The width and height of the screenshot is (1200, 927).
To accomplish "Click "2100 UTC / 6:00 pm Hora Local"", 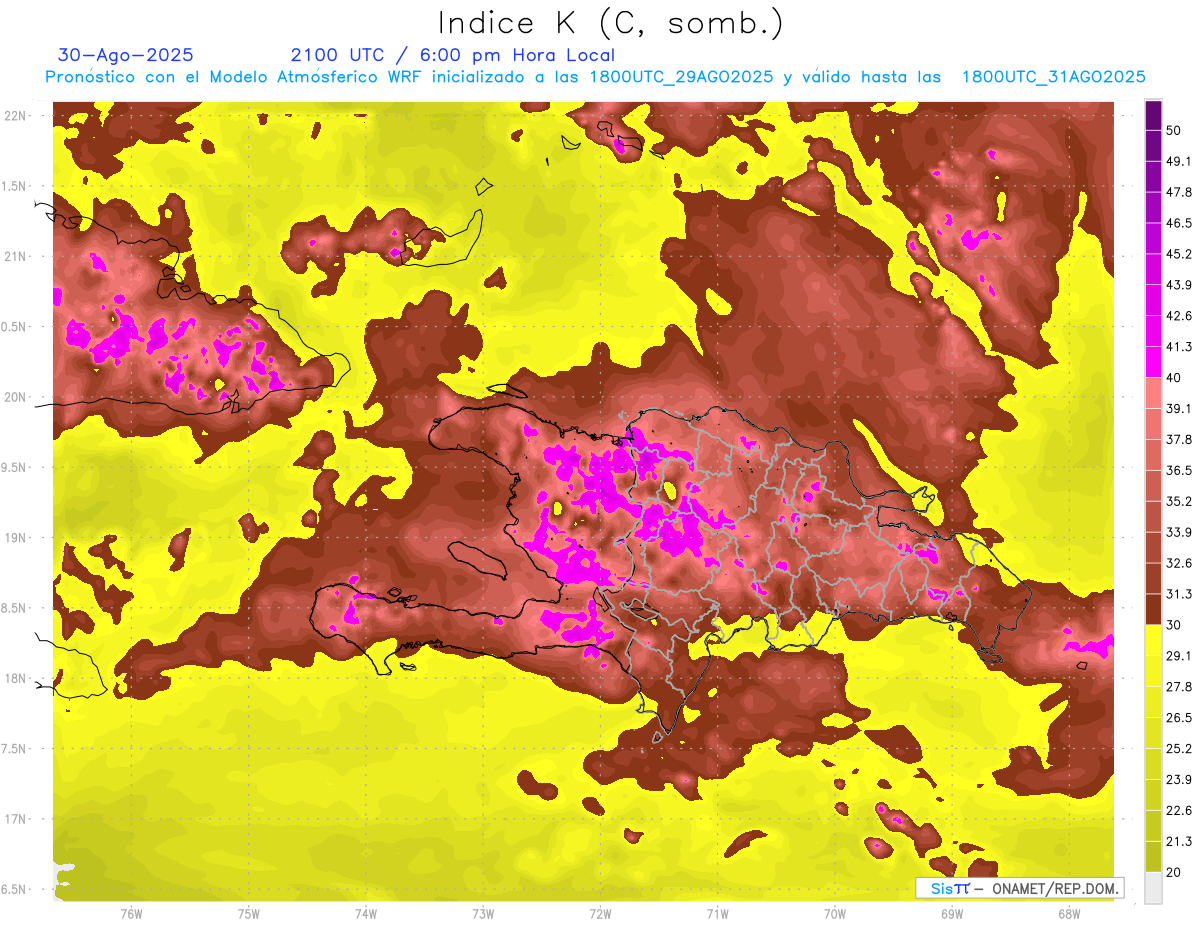I will (x=453, y=55).
